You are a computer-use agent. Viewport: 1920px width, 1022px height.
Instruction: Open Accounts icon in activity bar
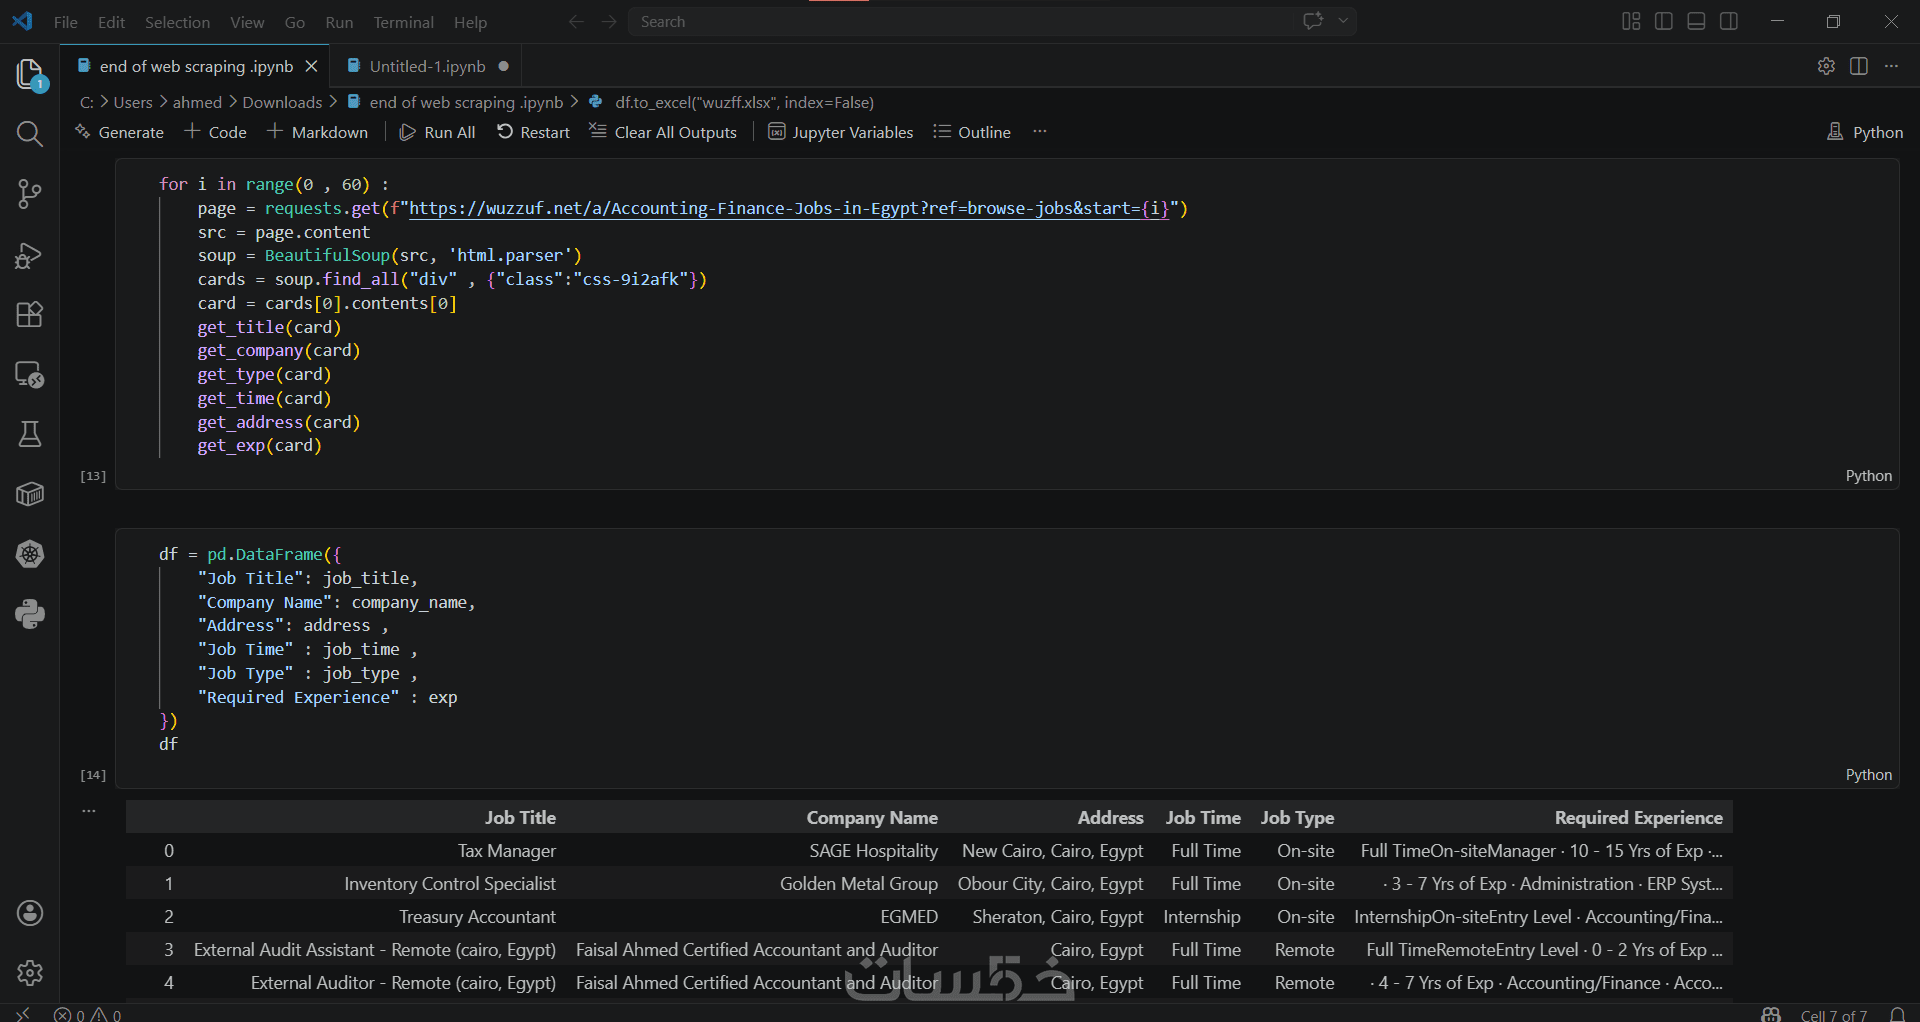coord(30,913)
